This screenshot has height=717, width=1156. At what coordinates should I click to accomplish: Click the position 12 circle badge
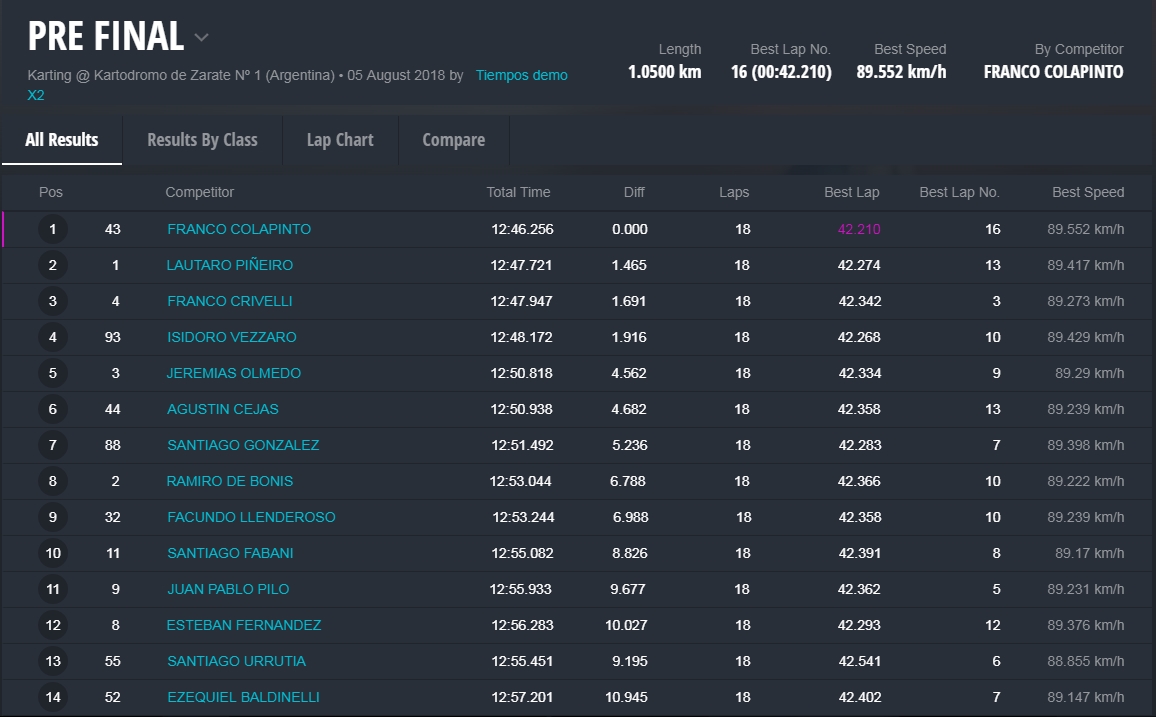pos(53,625)
